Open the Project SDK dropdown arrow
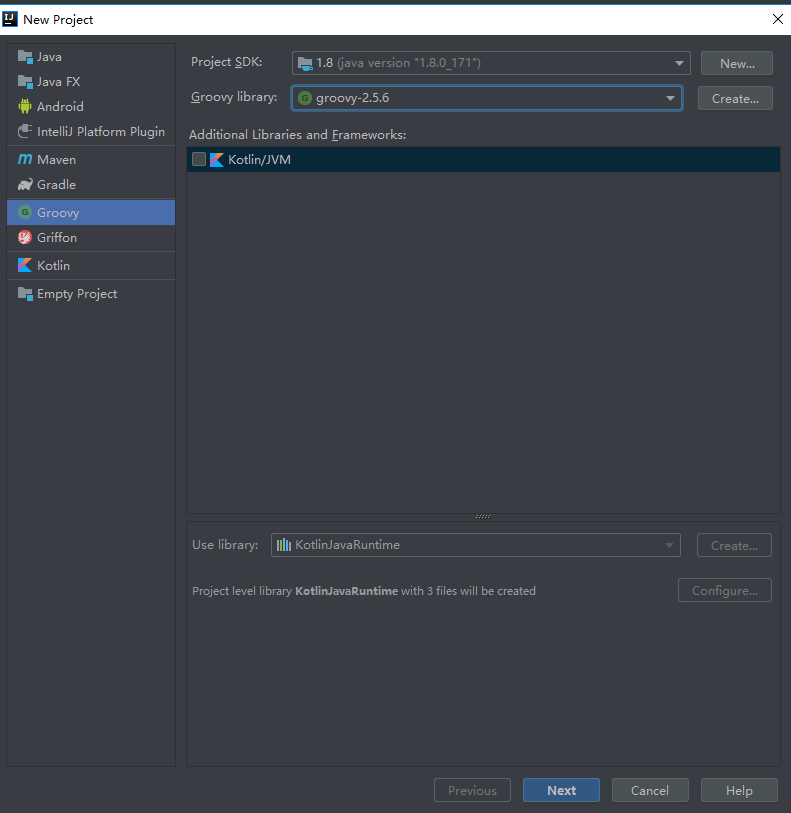 679,63
